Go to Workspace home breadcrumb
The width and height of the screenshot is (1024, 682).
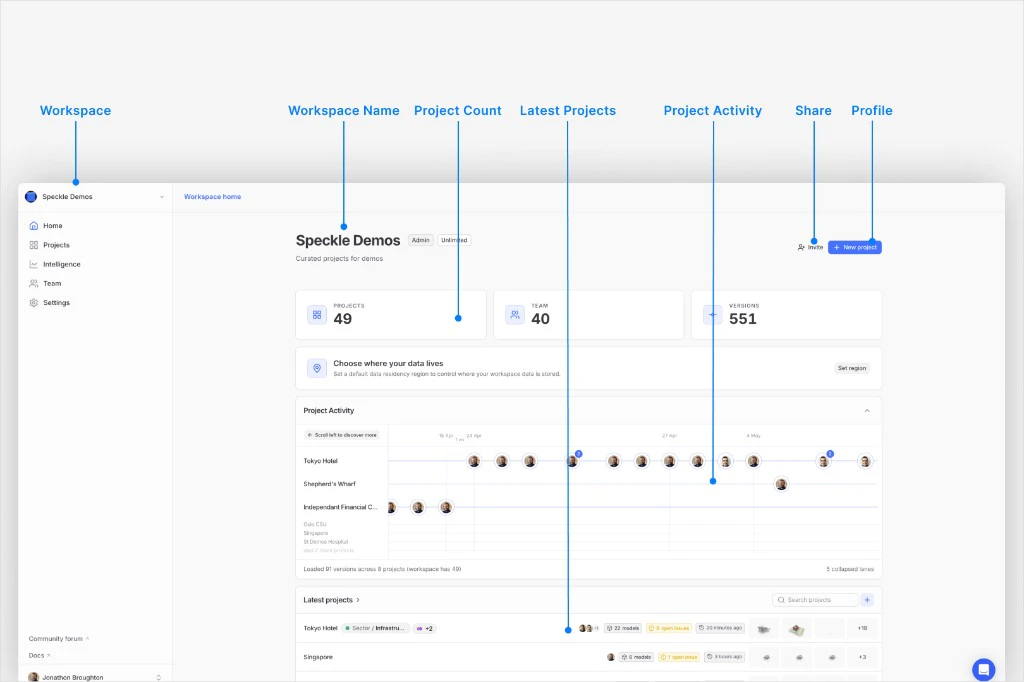tap(212, 197)
